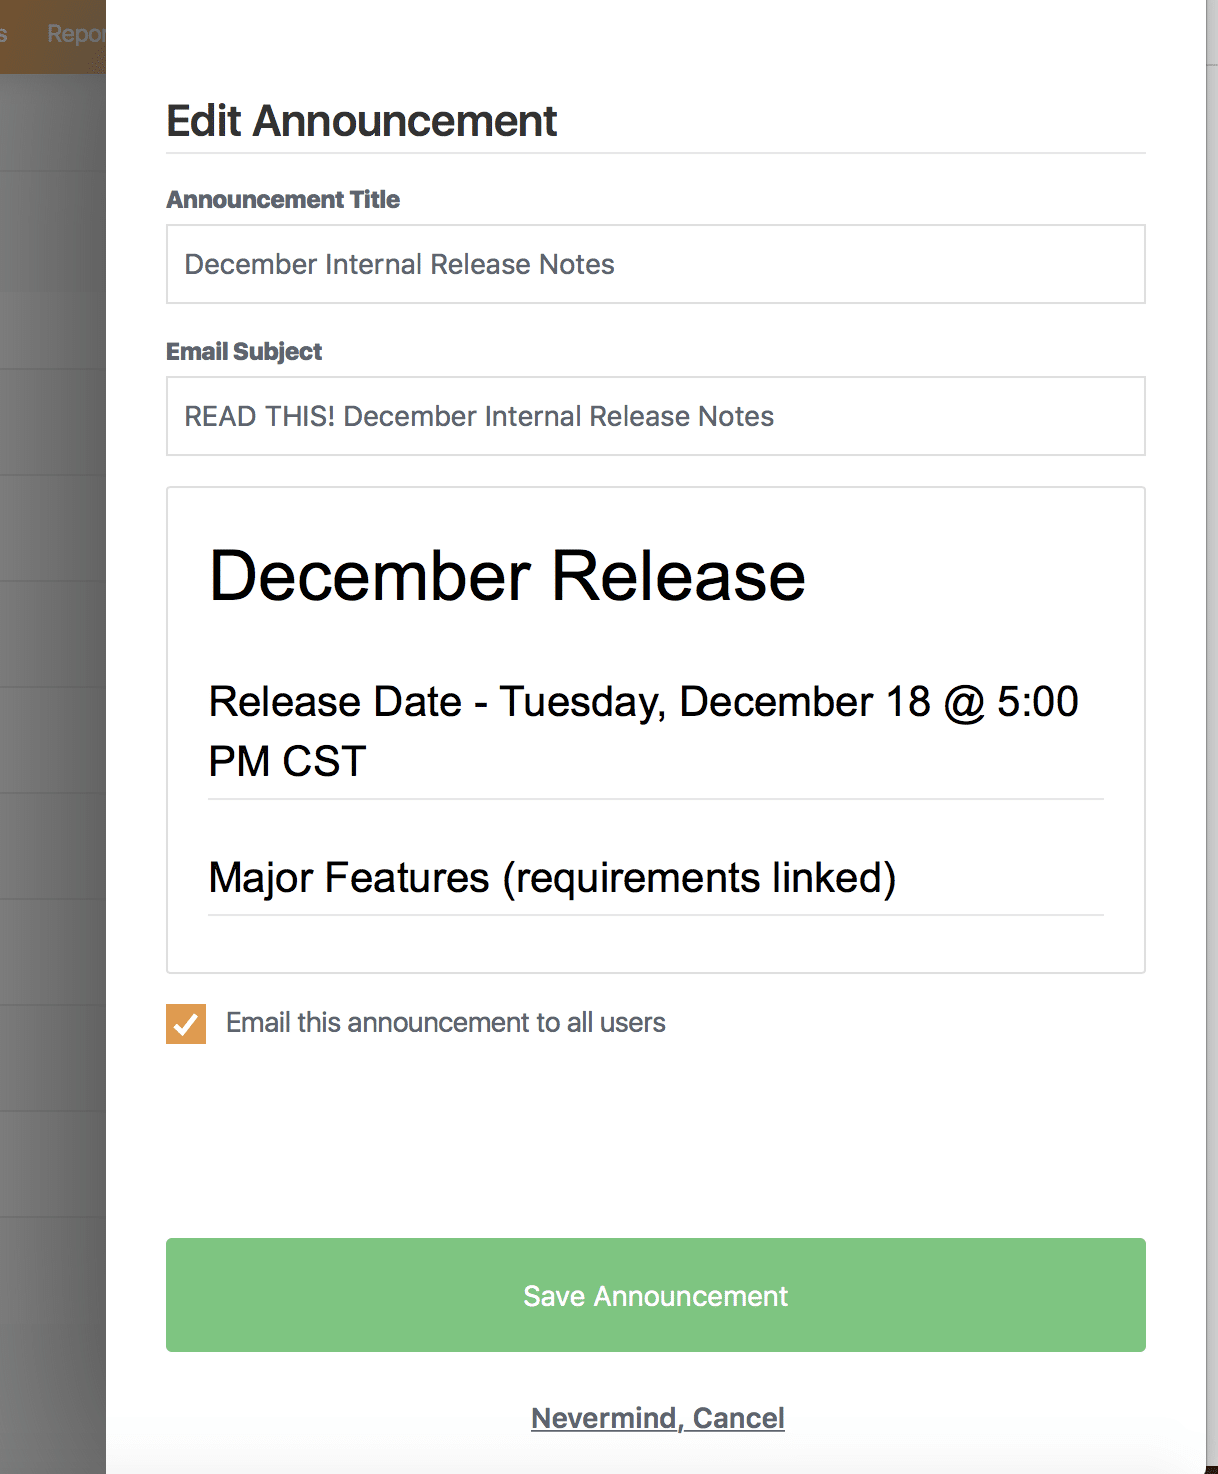Click 'PM CST' in the announcement body
1218x1474 pixels.
point(287,762)
